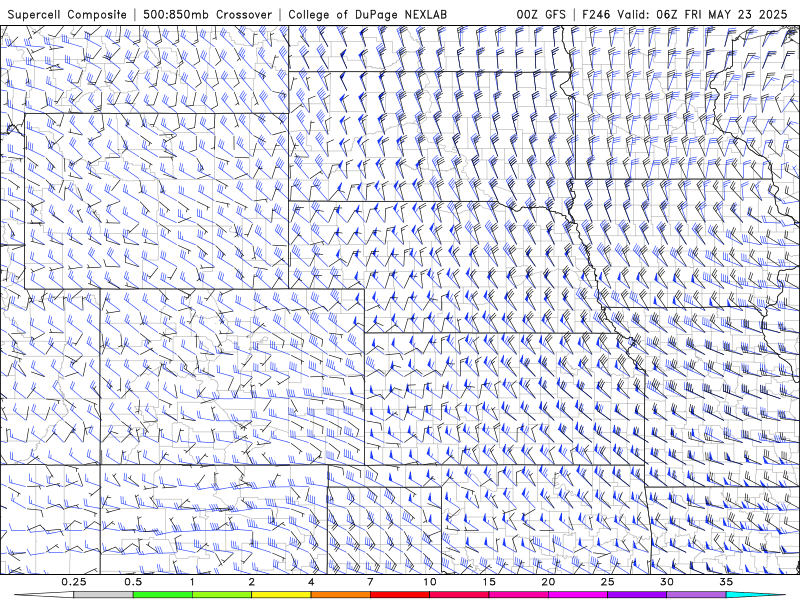Click the lavender legend segment between 30 and 35
This screenshot has width=800, height=600.
[696, 595]
